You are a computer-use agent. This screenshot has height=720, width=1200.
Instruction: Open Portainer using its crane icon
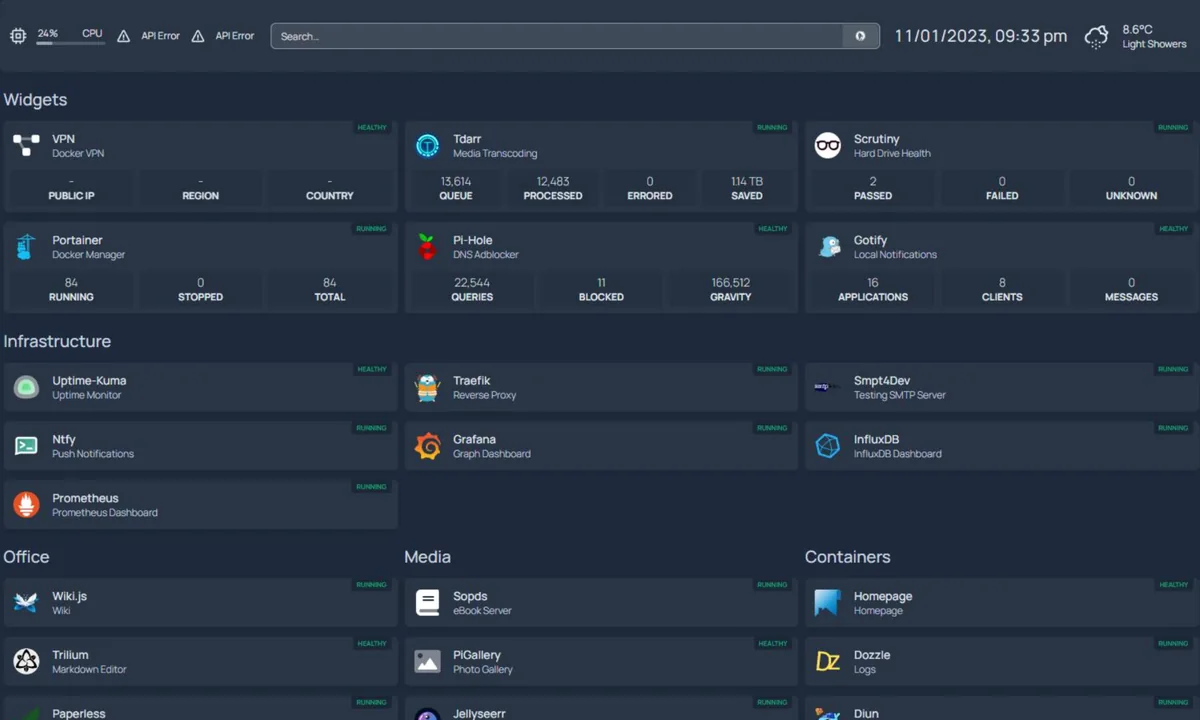(26, 247)
